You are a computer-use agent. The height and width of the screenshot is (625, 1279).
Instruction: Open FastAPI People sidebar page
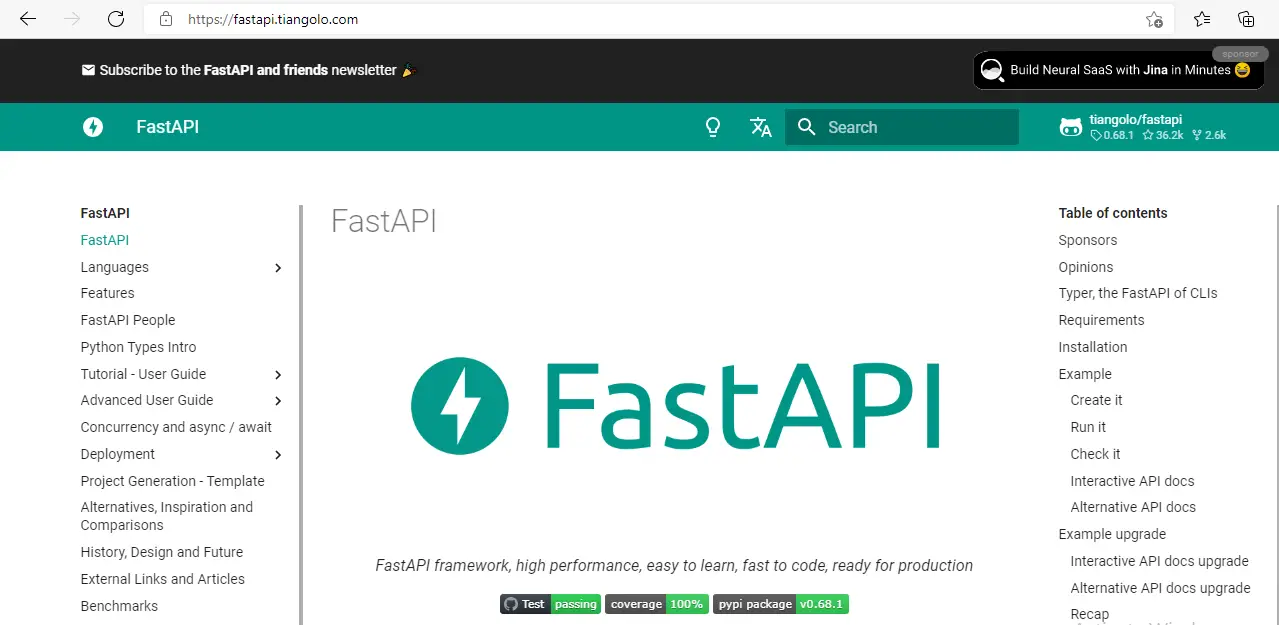(x=128, y=320)
